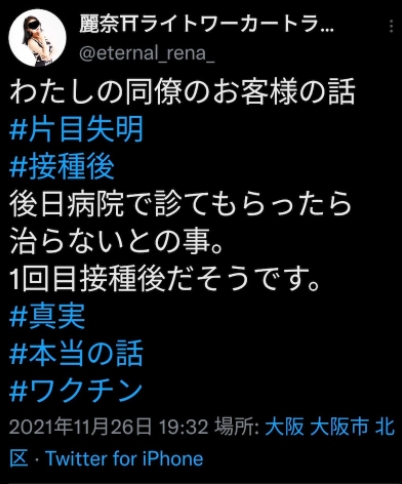Viewport: 402px width, 484px height.
Task: Open the circular profile avatar photo
Action: pyautogui.click(x=37, y=38)
